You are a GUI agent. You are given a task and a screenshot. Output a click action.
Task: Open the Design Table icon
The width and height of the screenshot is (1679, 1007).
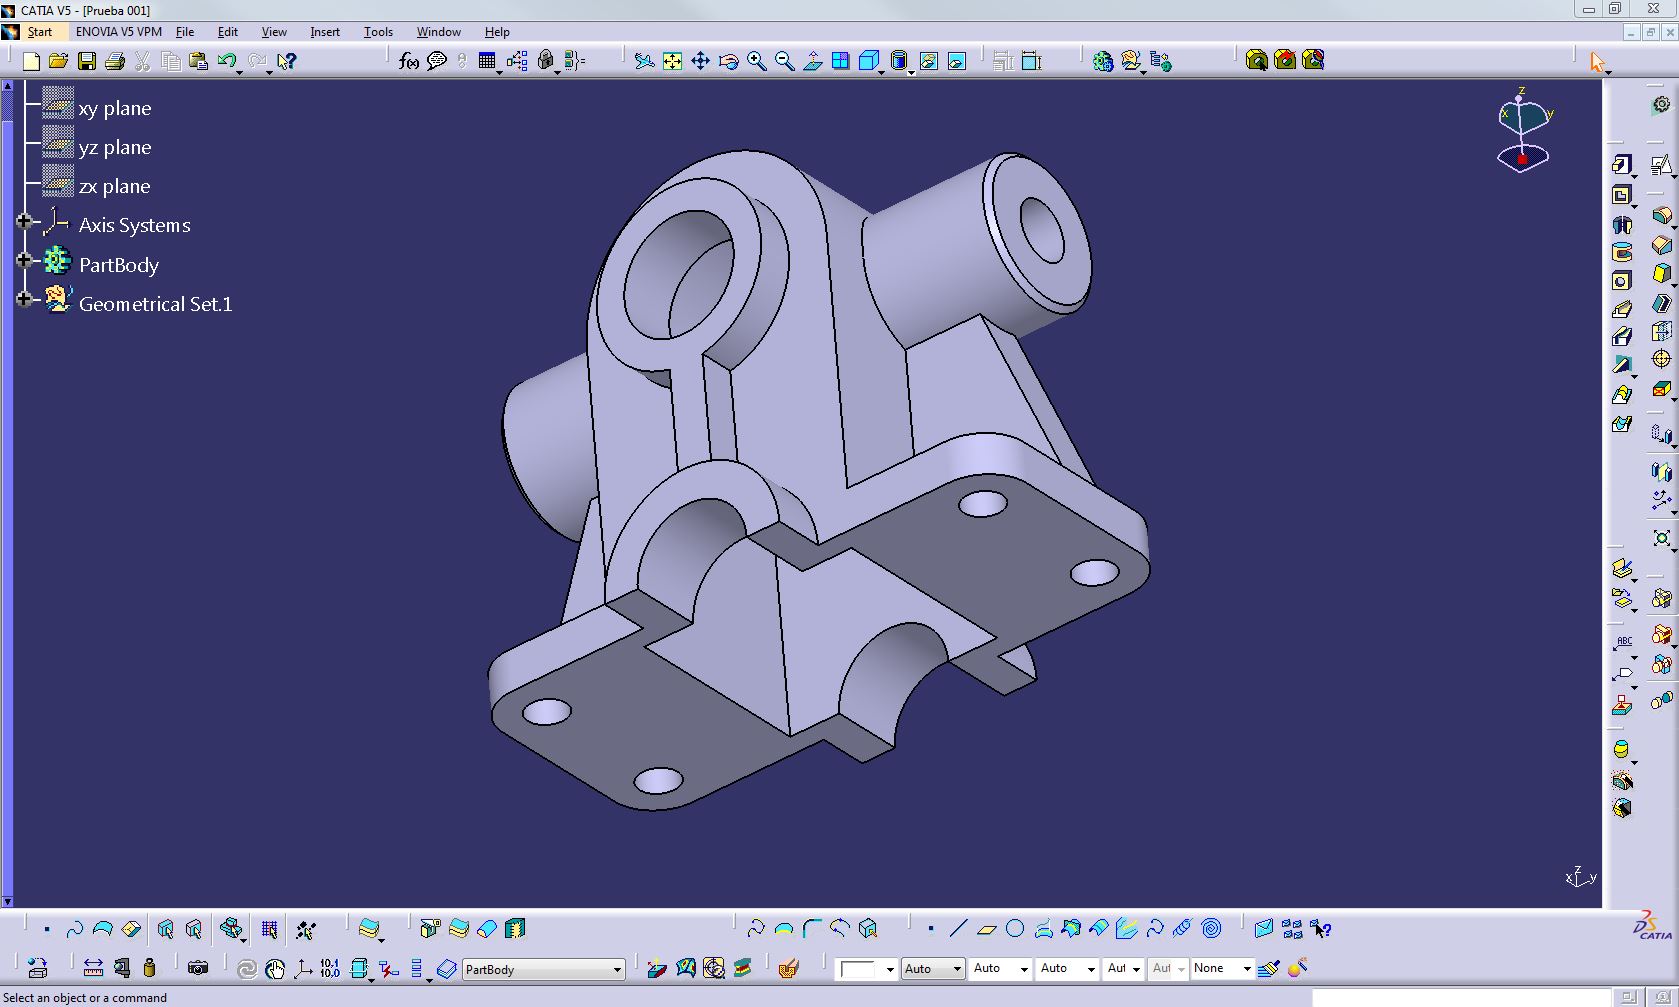(487, 61)
